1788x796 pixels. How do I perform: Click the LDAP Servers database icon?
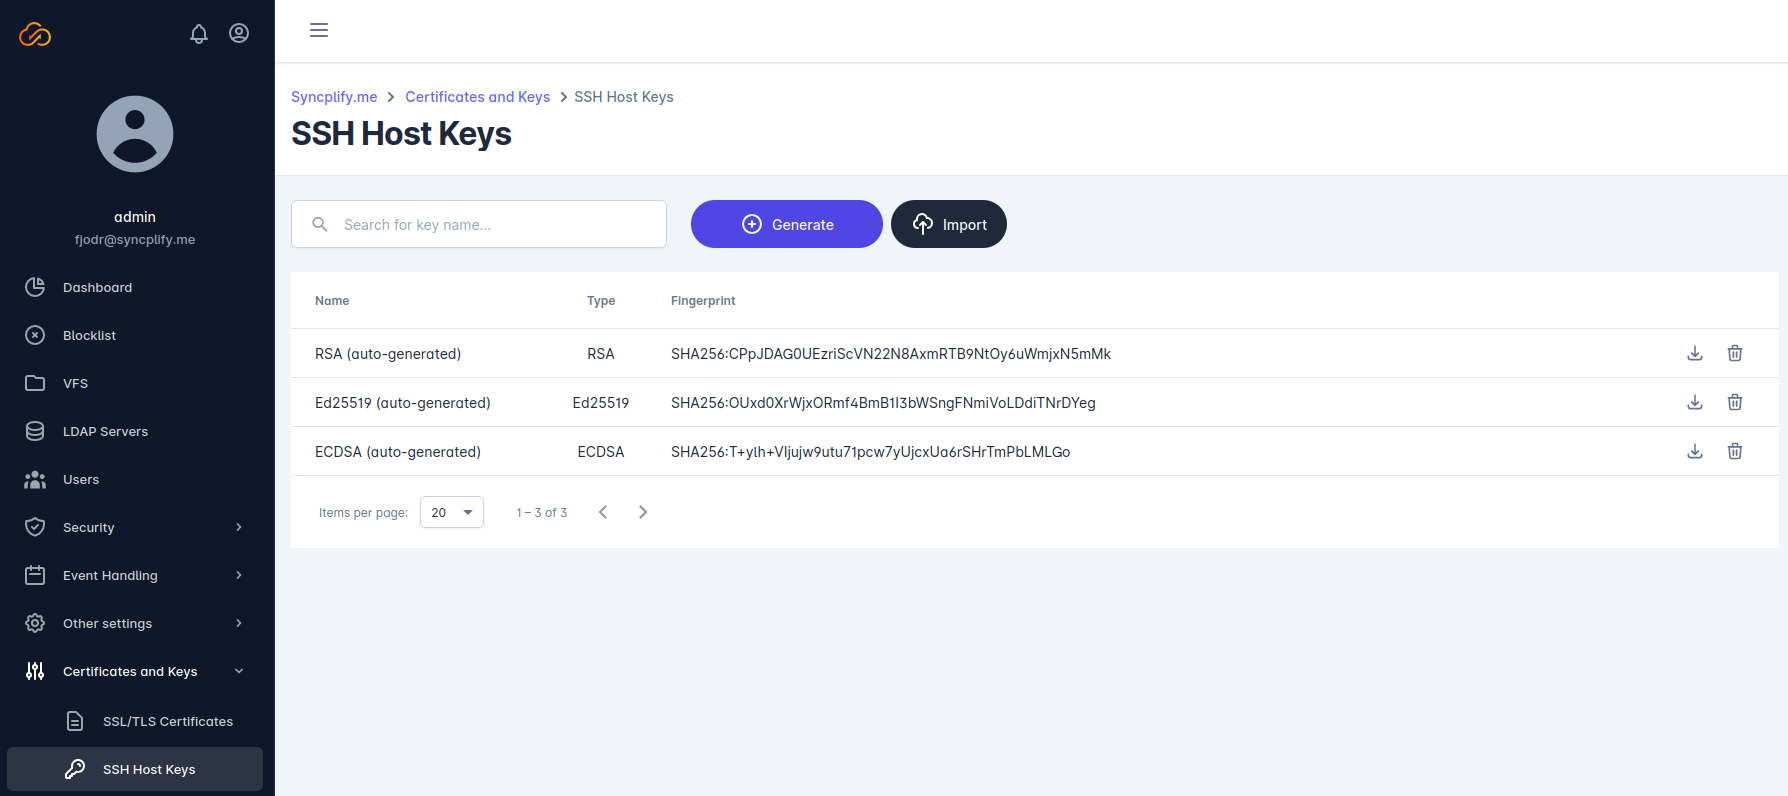click(35, 431)
